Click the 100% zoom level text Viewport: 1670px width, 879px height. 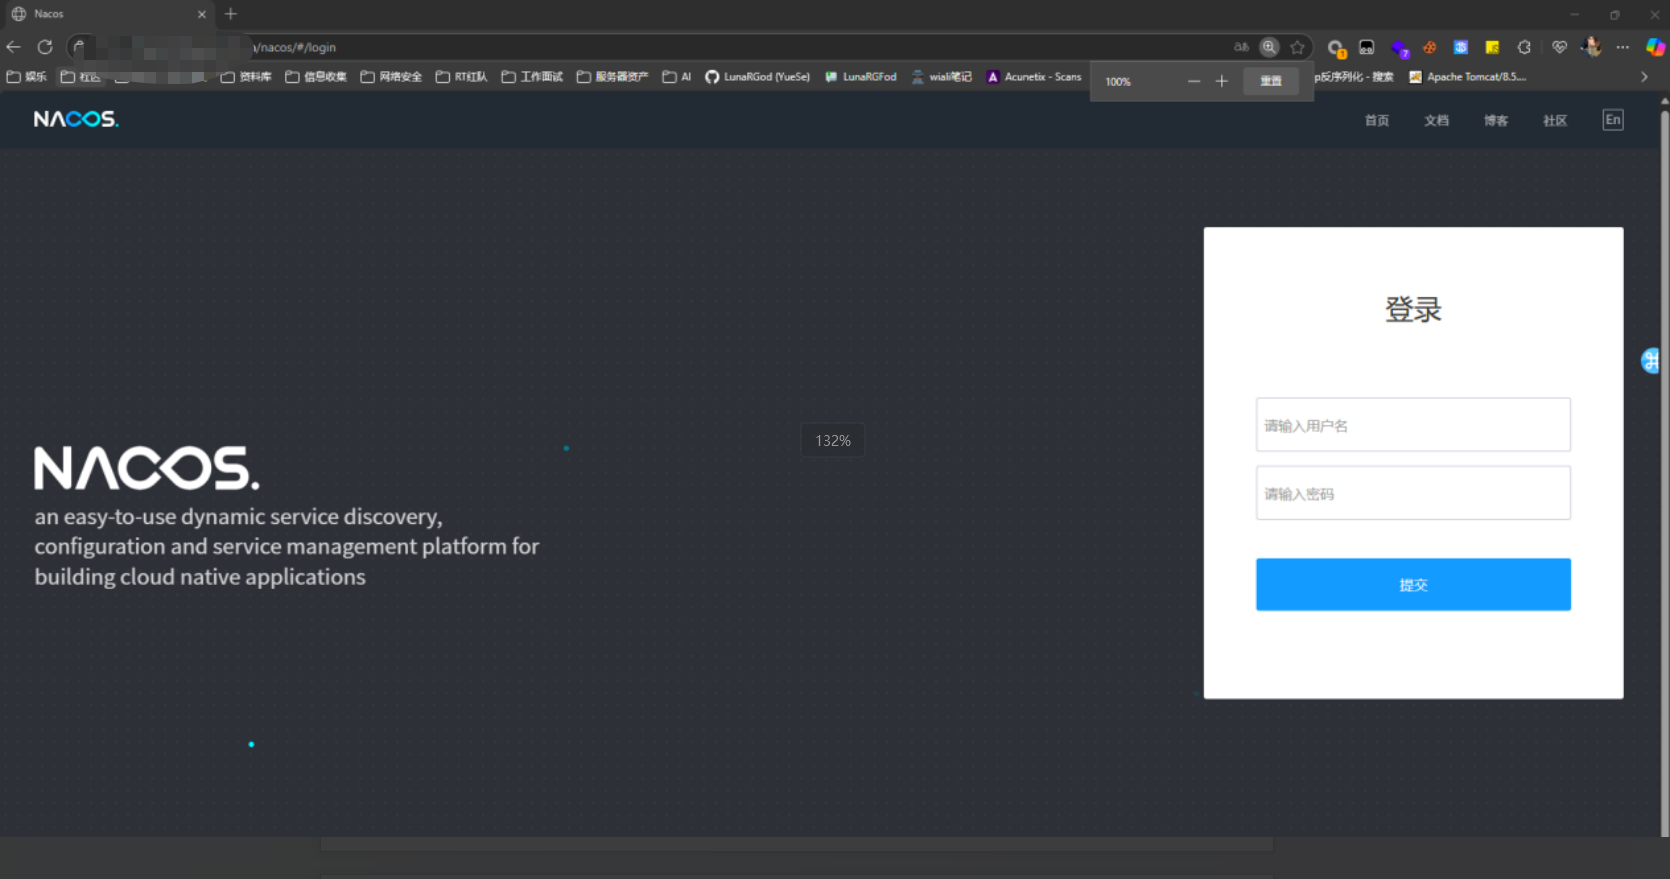(x=1118, y=82)
